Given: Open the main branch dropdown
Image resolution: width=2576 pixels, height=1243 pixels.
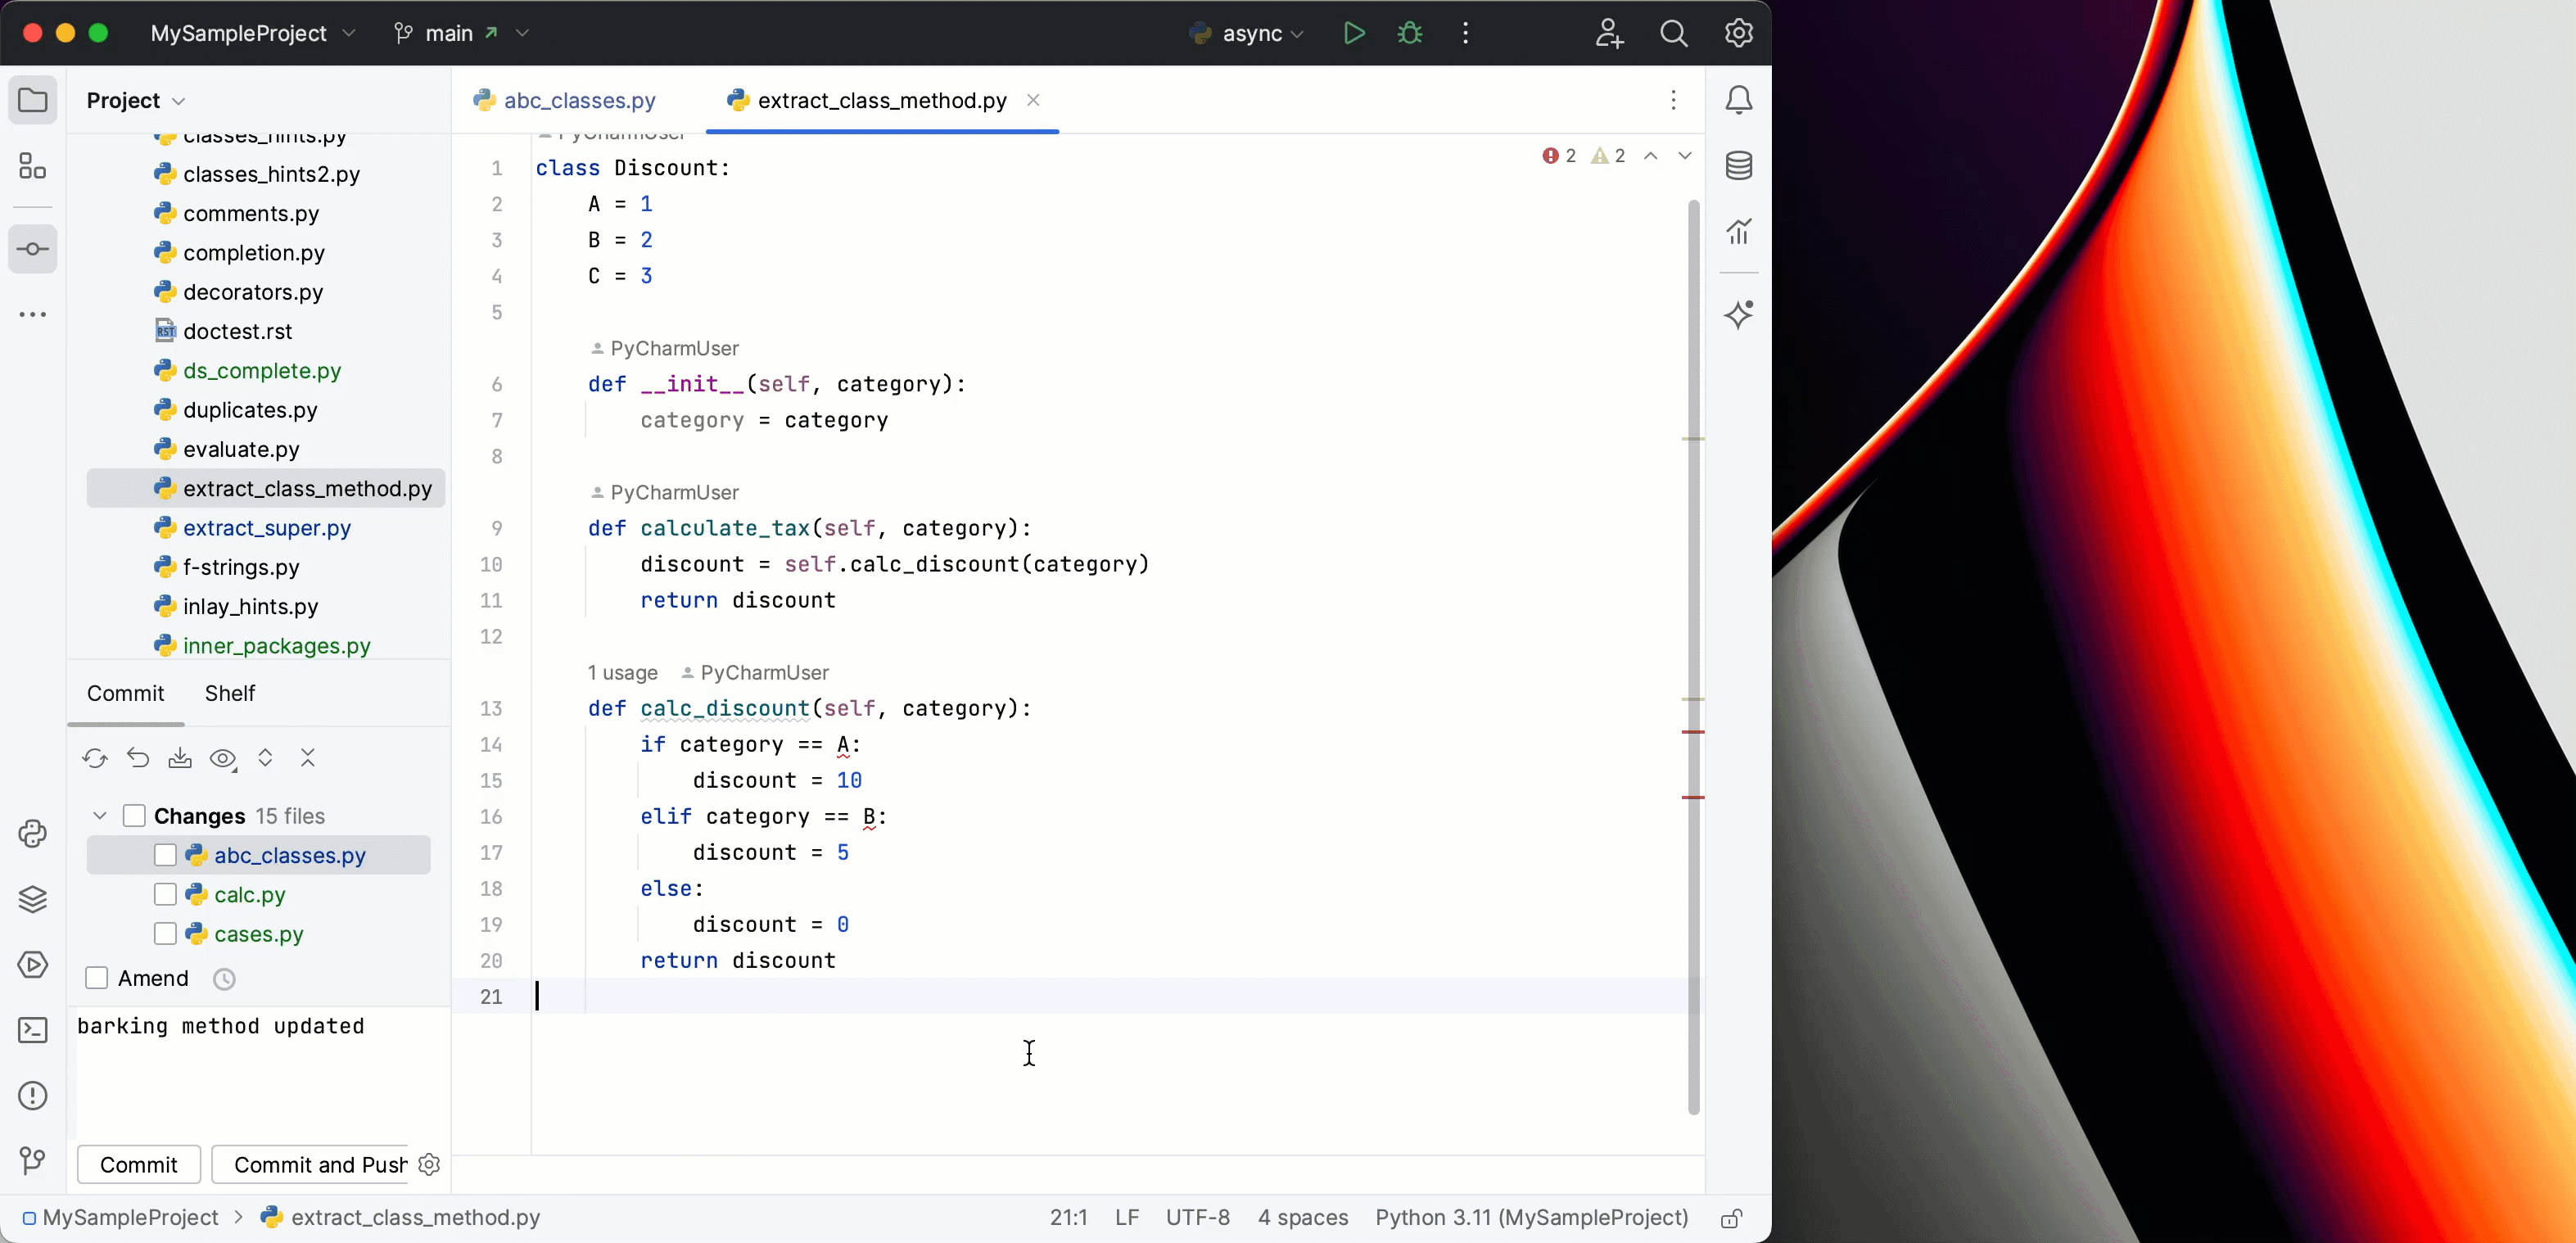Looking at the screenshot, I should [x=461, y=33].
